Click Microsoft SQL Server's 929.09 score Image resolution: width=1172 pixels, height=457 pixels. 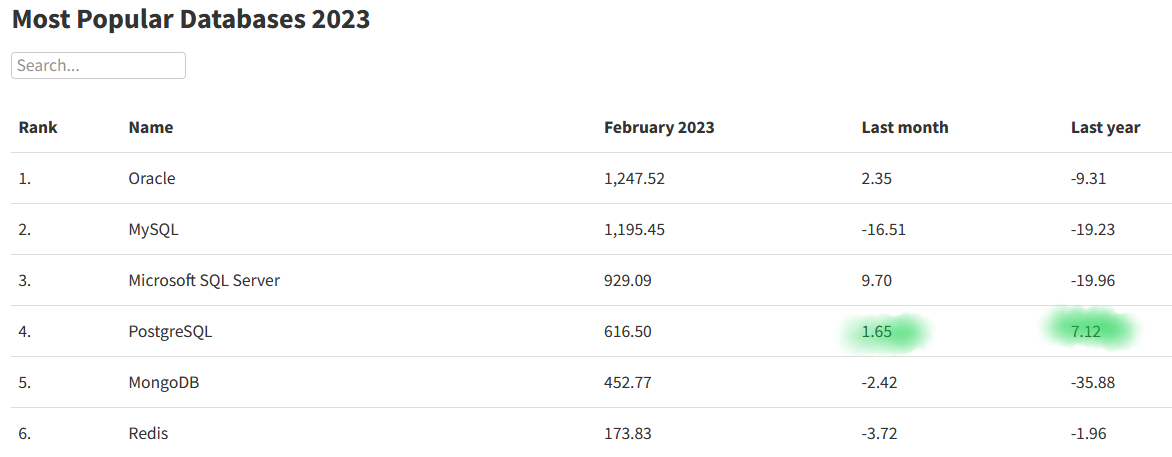(628, 280)
